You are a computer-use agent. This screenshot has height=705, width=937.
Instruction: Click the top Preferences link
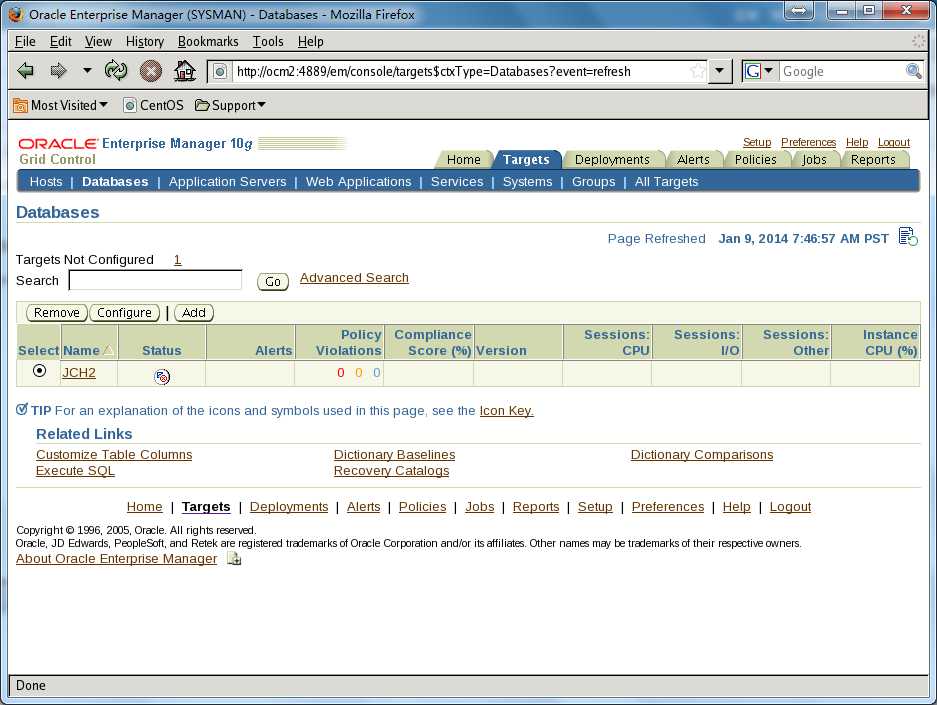tap(809, 142)
